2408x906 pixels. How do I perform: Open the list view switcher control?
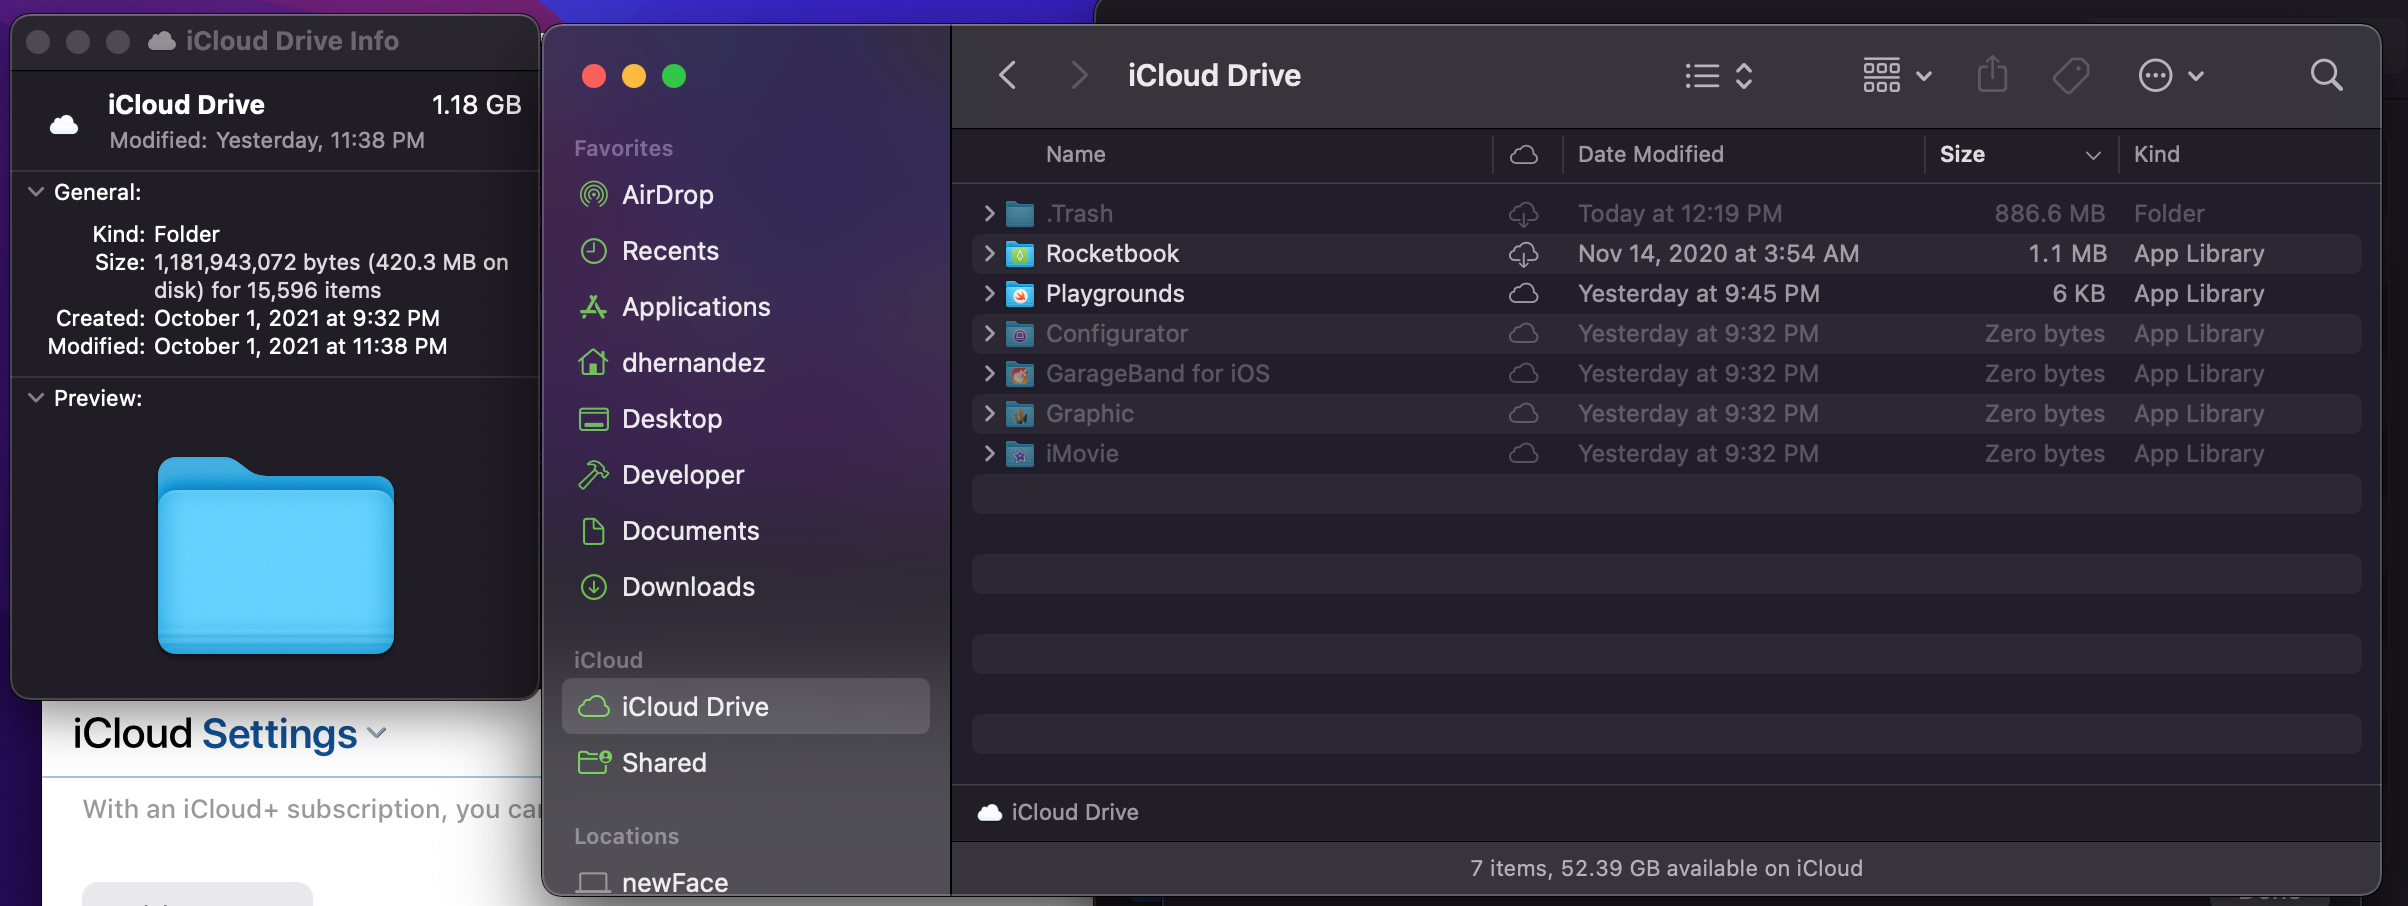(1718, 76)
